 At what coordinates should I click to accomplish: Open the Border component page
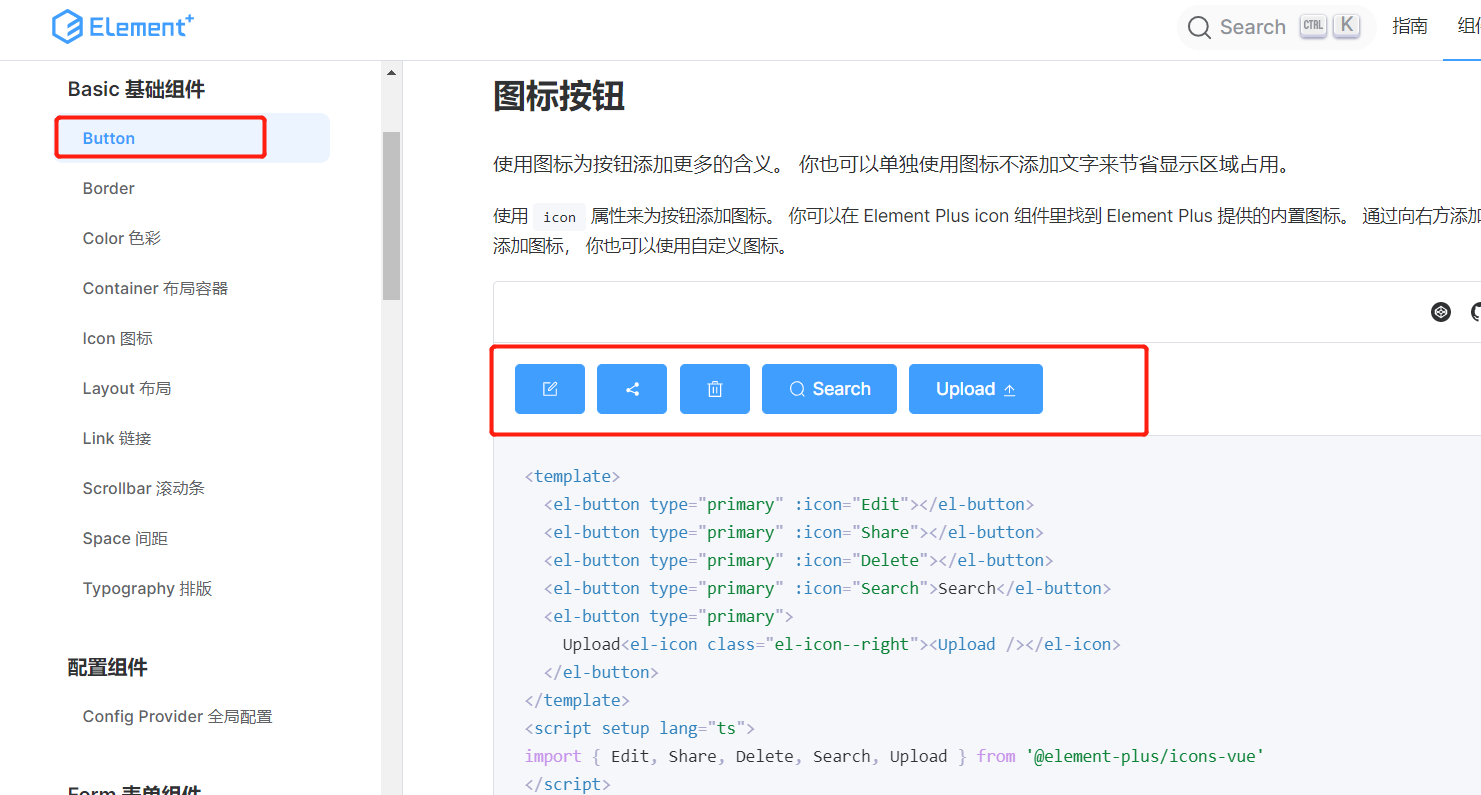(108, 188)
